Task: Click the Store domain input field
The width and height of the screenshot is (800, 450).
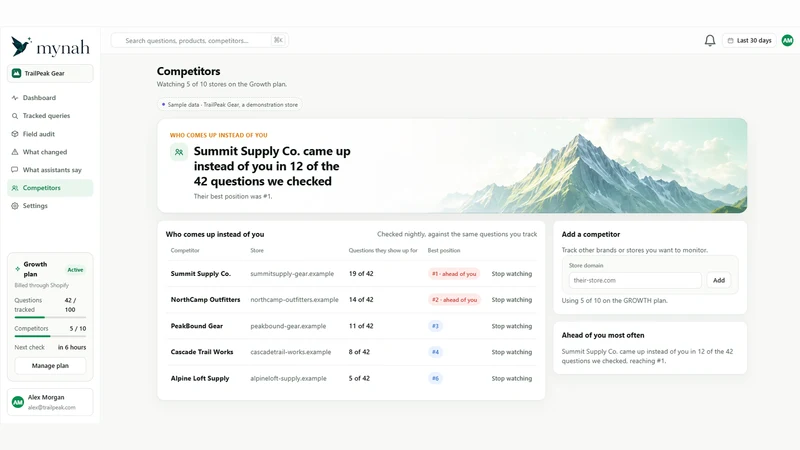Action: coord(635,280)
